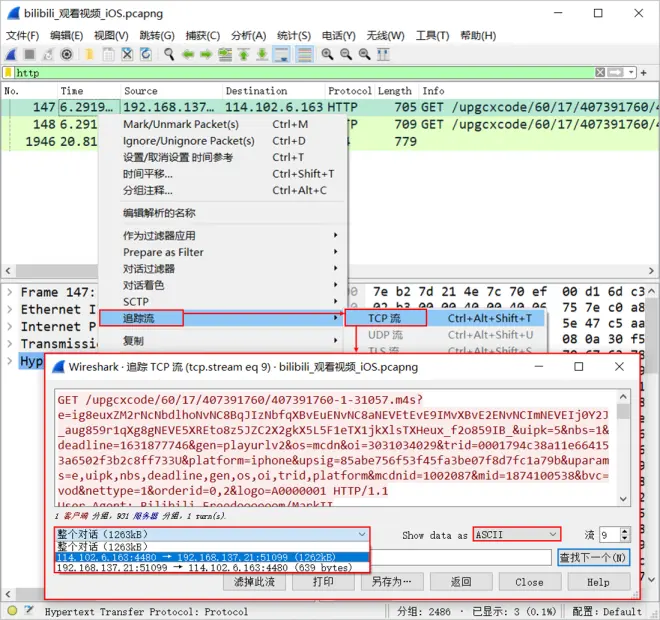The image size is (660, 620).
Task: Zoom out of packet text
Action: (346, 54)
